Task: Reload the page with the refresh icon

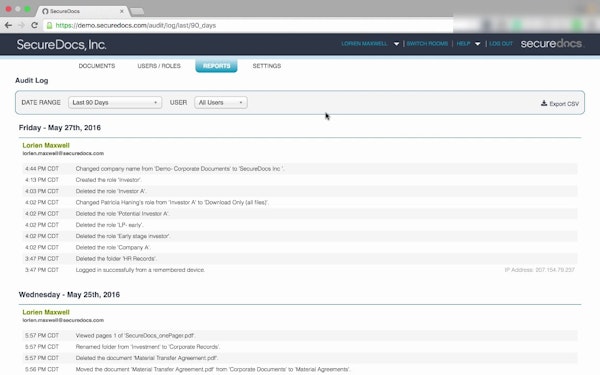Action: click(34, 25)
